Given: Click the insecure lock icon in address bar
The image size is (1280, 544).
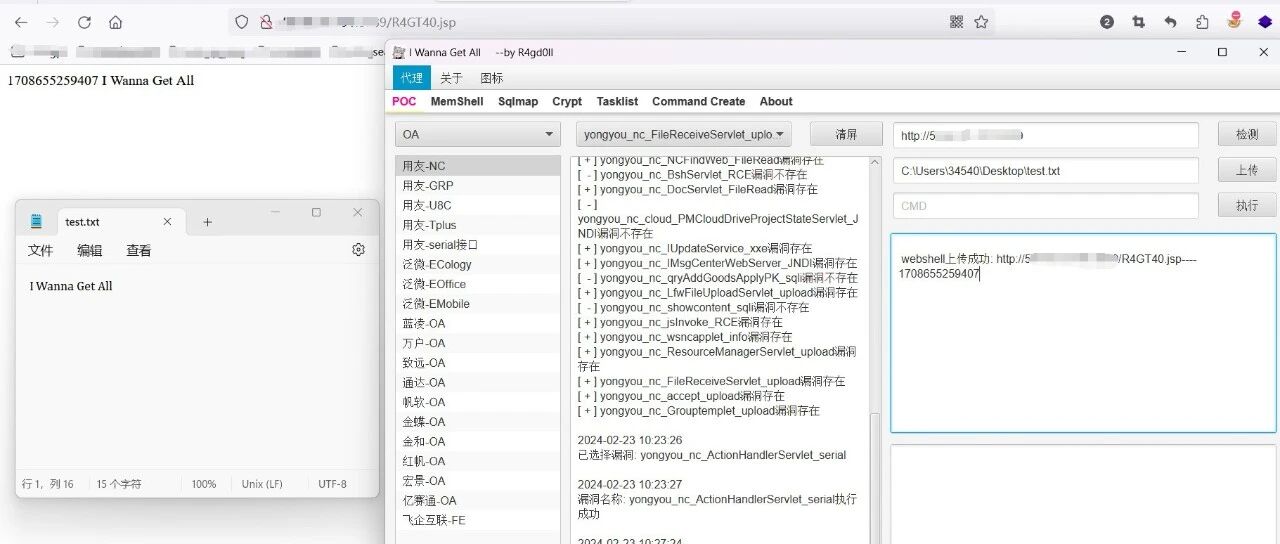Looking at the screenshot, I should click(267, 22).
